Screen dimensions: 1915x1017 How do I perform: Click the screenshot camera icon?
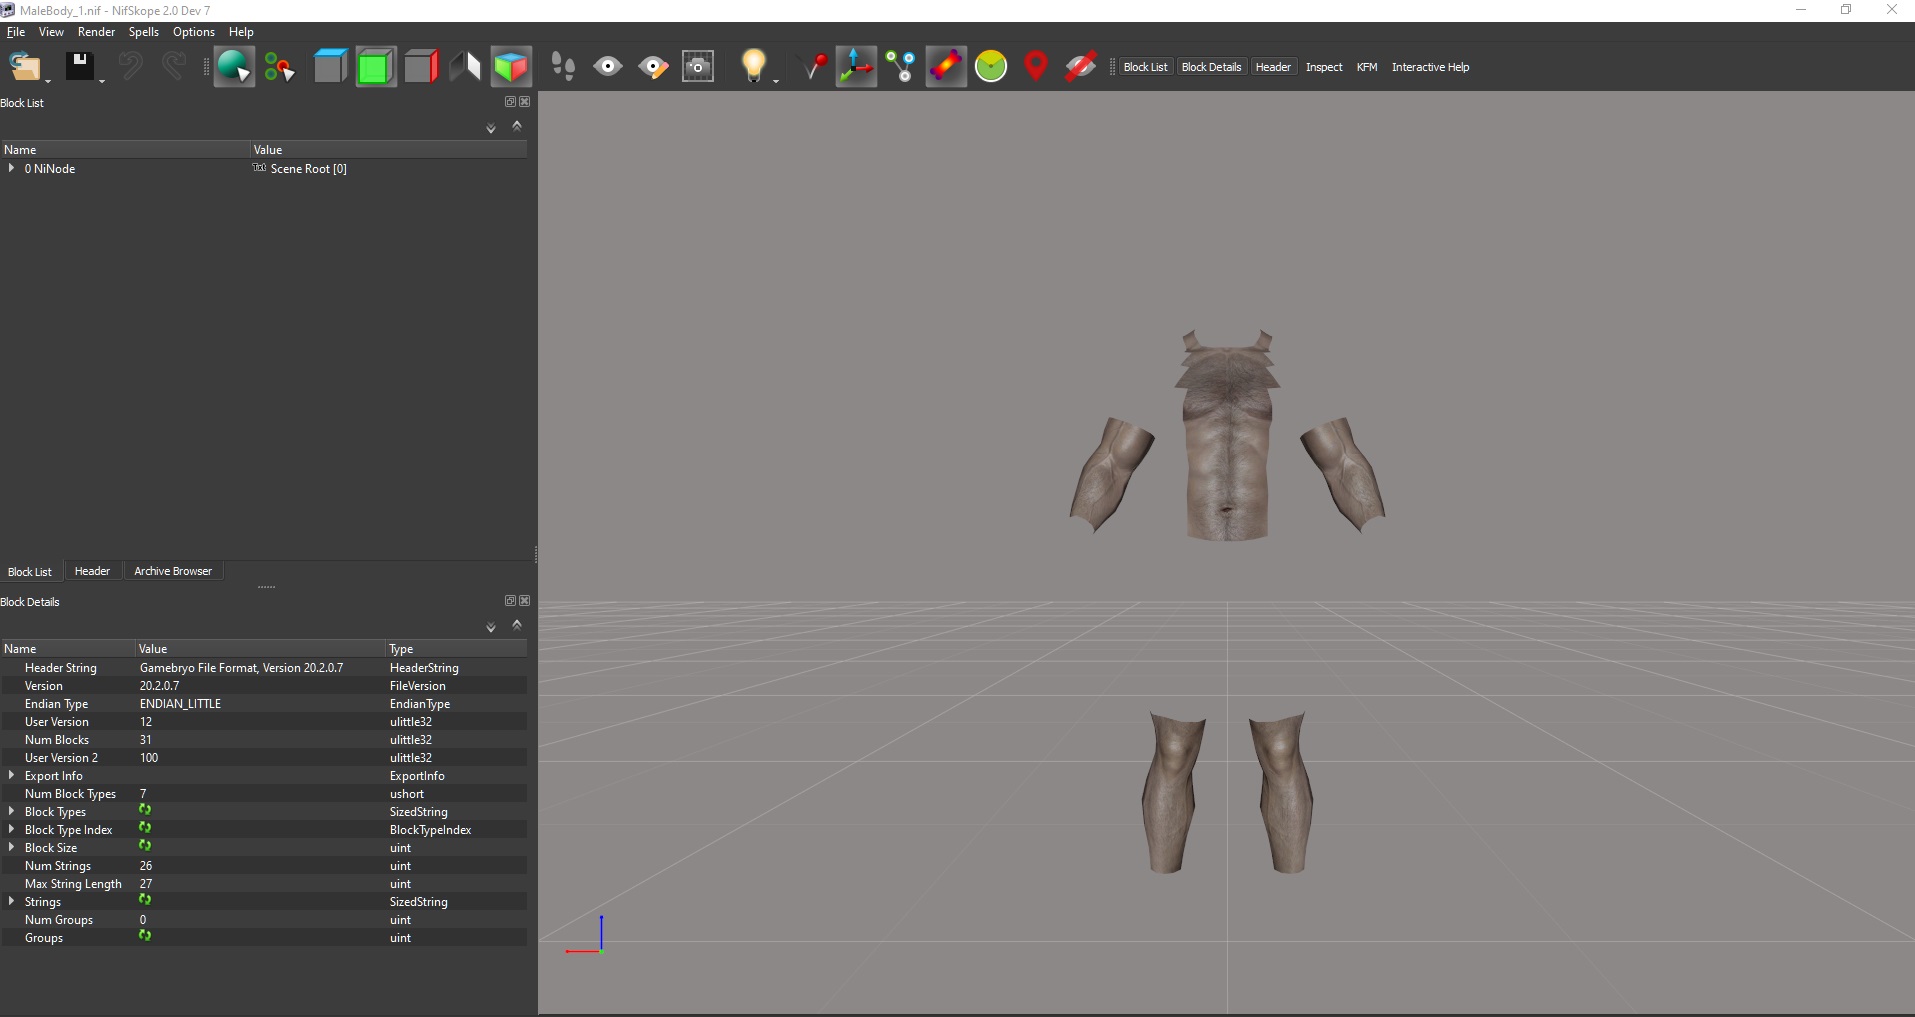[x=698, y=67]
